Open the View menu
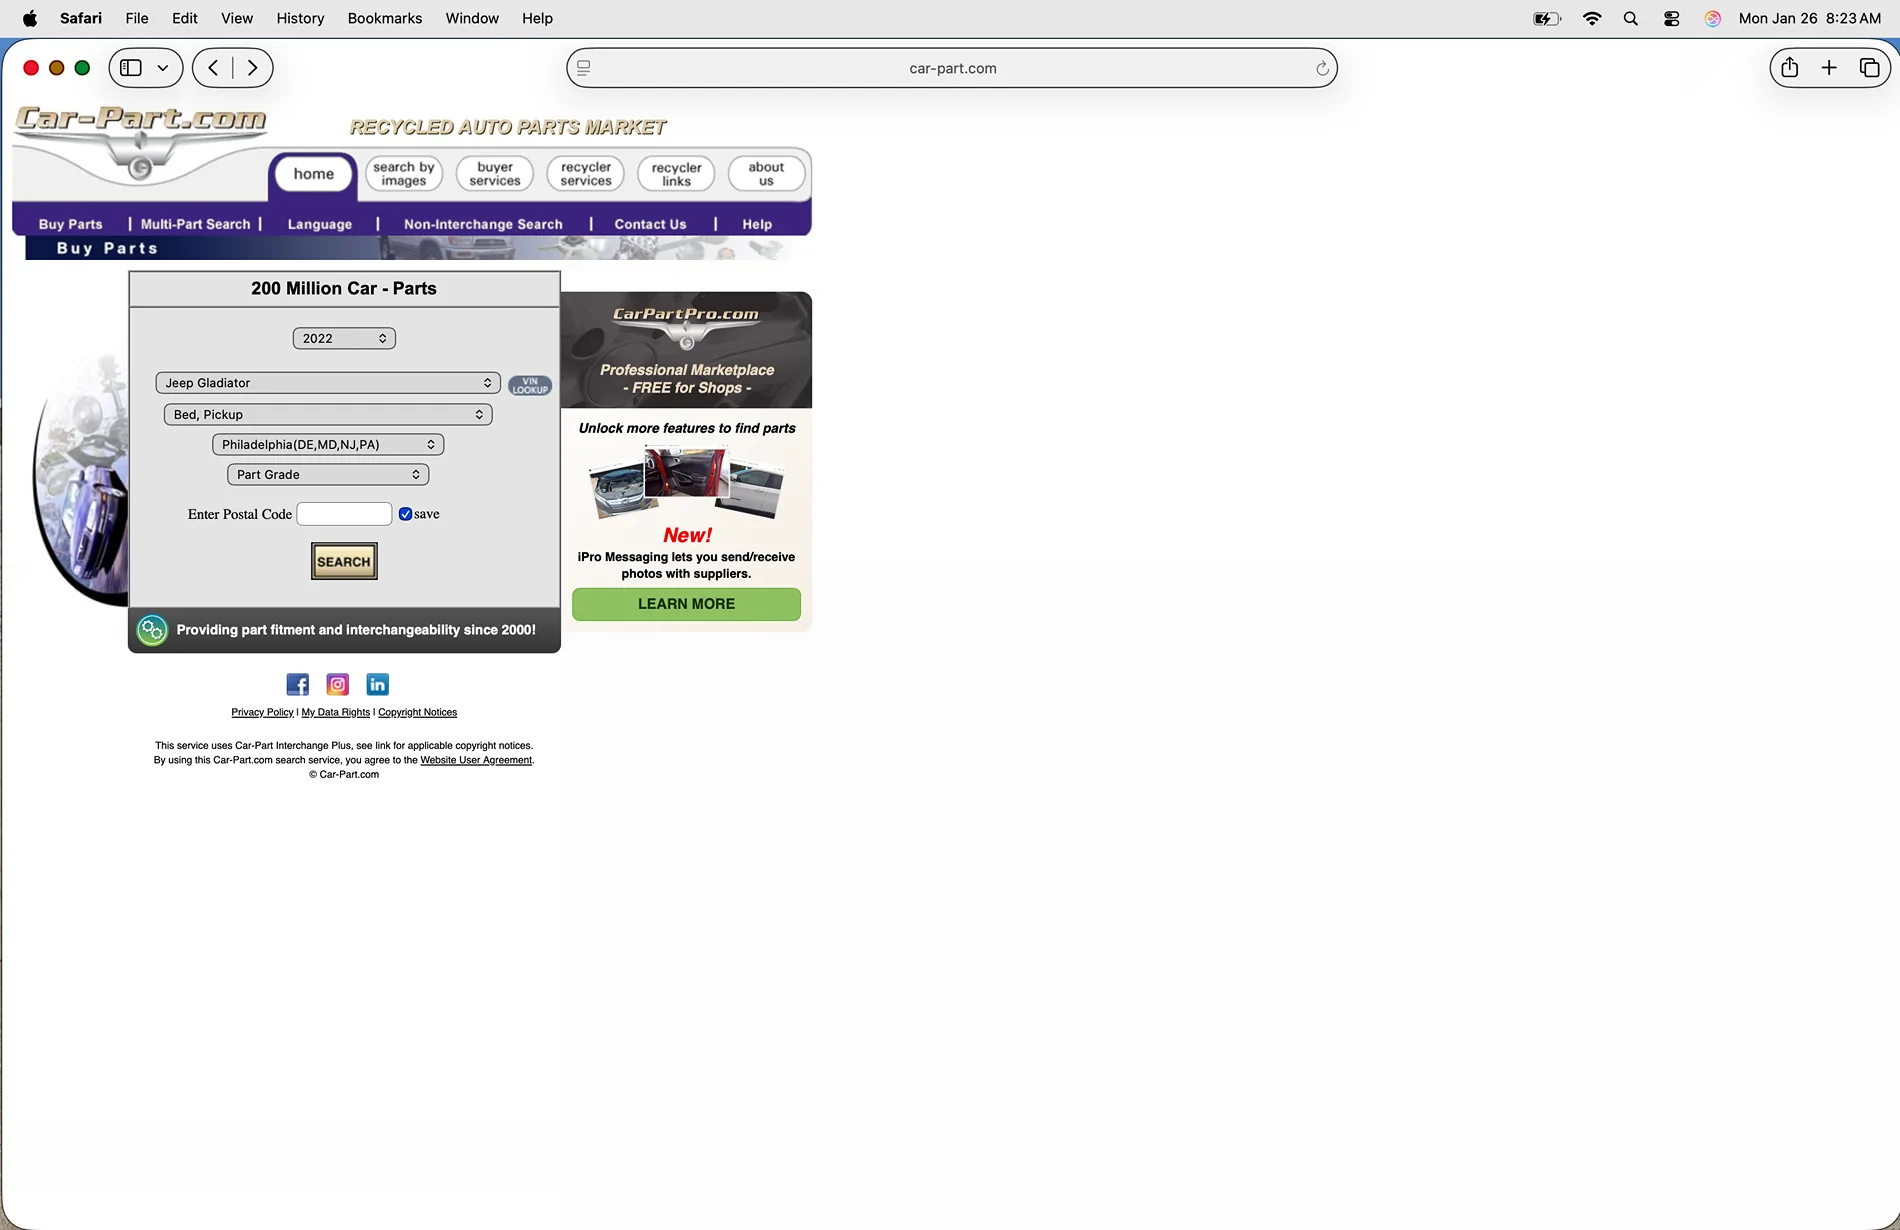1900x1230 pixels. pyautogui.click(x=237, y=18)
